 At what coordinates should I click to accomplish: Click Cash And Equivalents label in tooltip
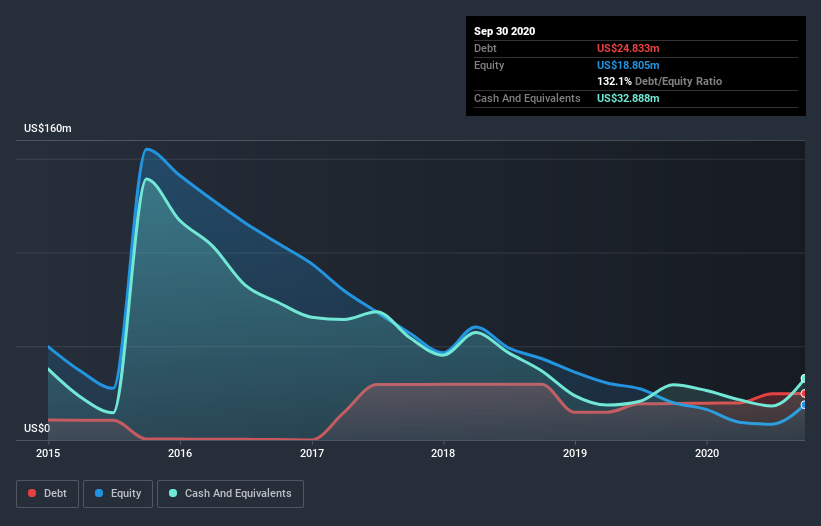[x=527, y=98]
